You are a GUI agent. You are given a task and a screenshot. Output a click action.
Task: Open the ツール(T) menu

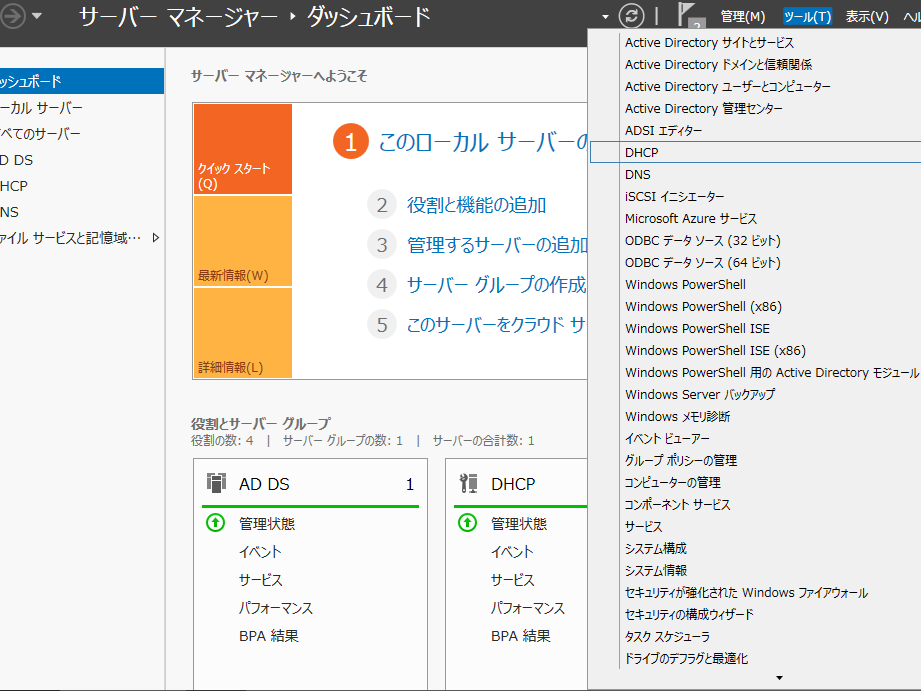tap(808, 16)
